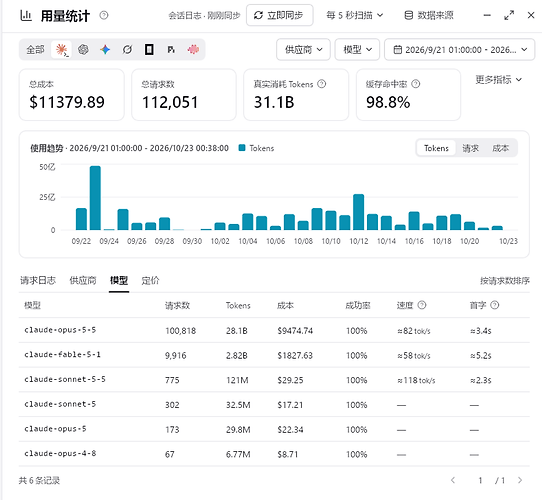This screenshot has height=500, width=542.
Task: Toggle the Tokens legend swatch
Action: pyautogui.click(x=242, y=148)
